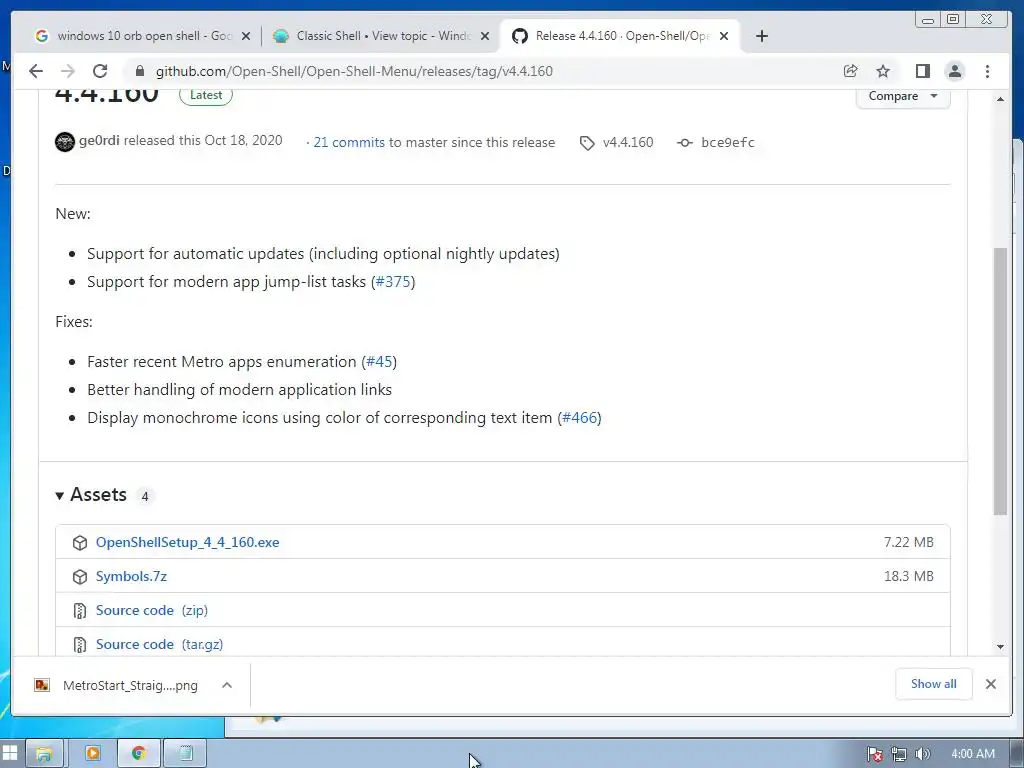Click the package icon beside OpenShellSetup exe
The height and width of the screenshot is (768, 1024).
tap(80, 543)
